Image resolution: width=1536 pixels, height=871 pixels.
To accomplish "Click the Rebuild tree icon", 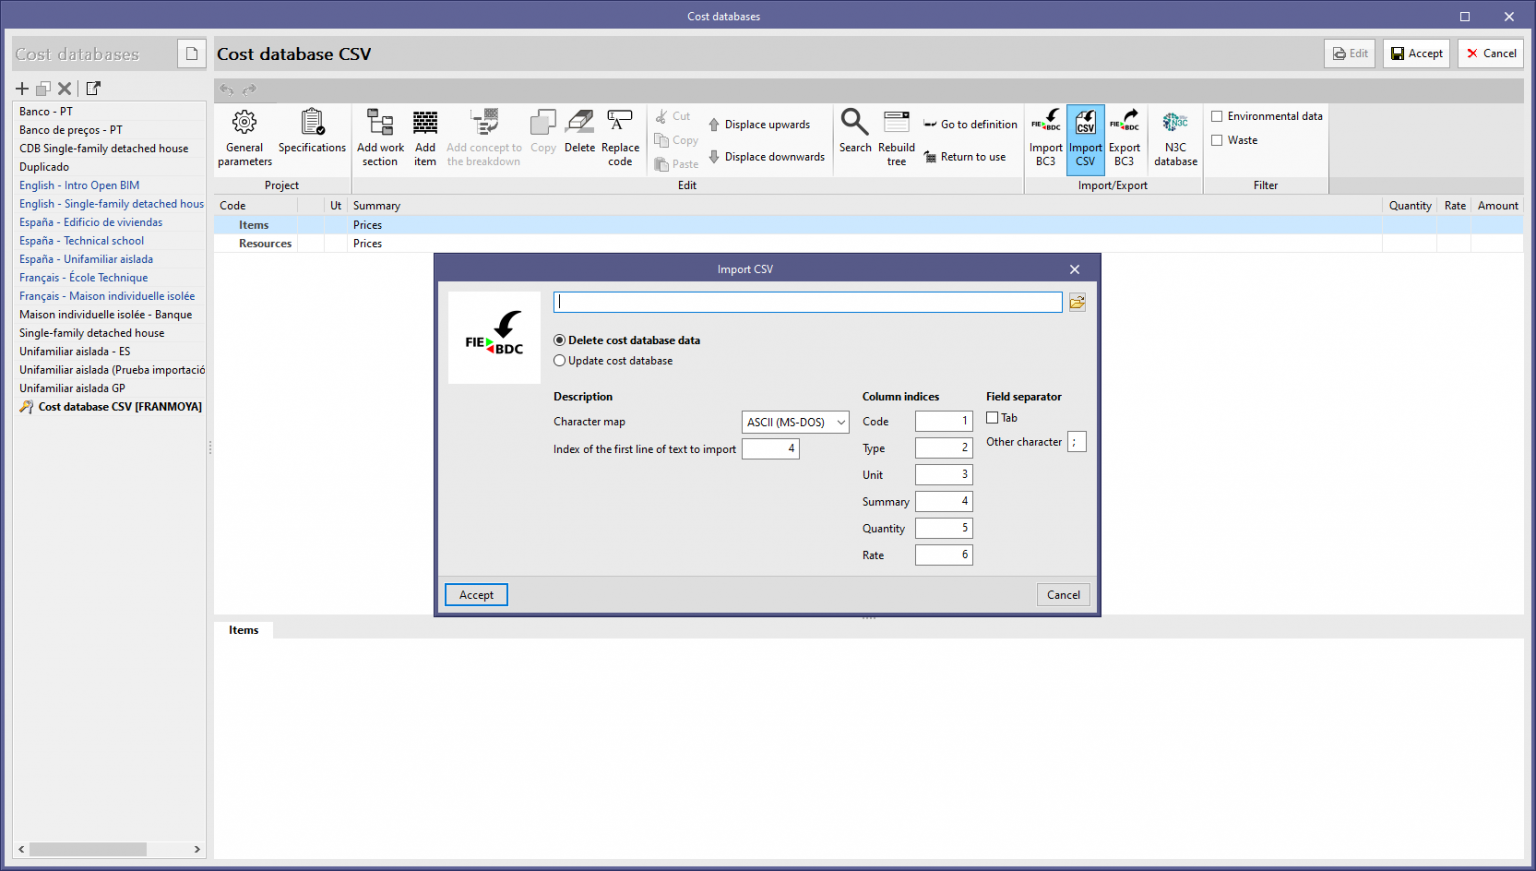I will click(895, 137).
